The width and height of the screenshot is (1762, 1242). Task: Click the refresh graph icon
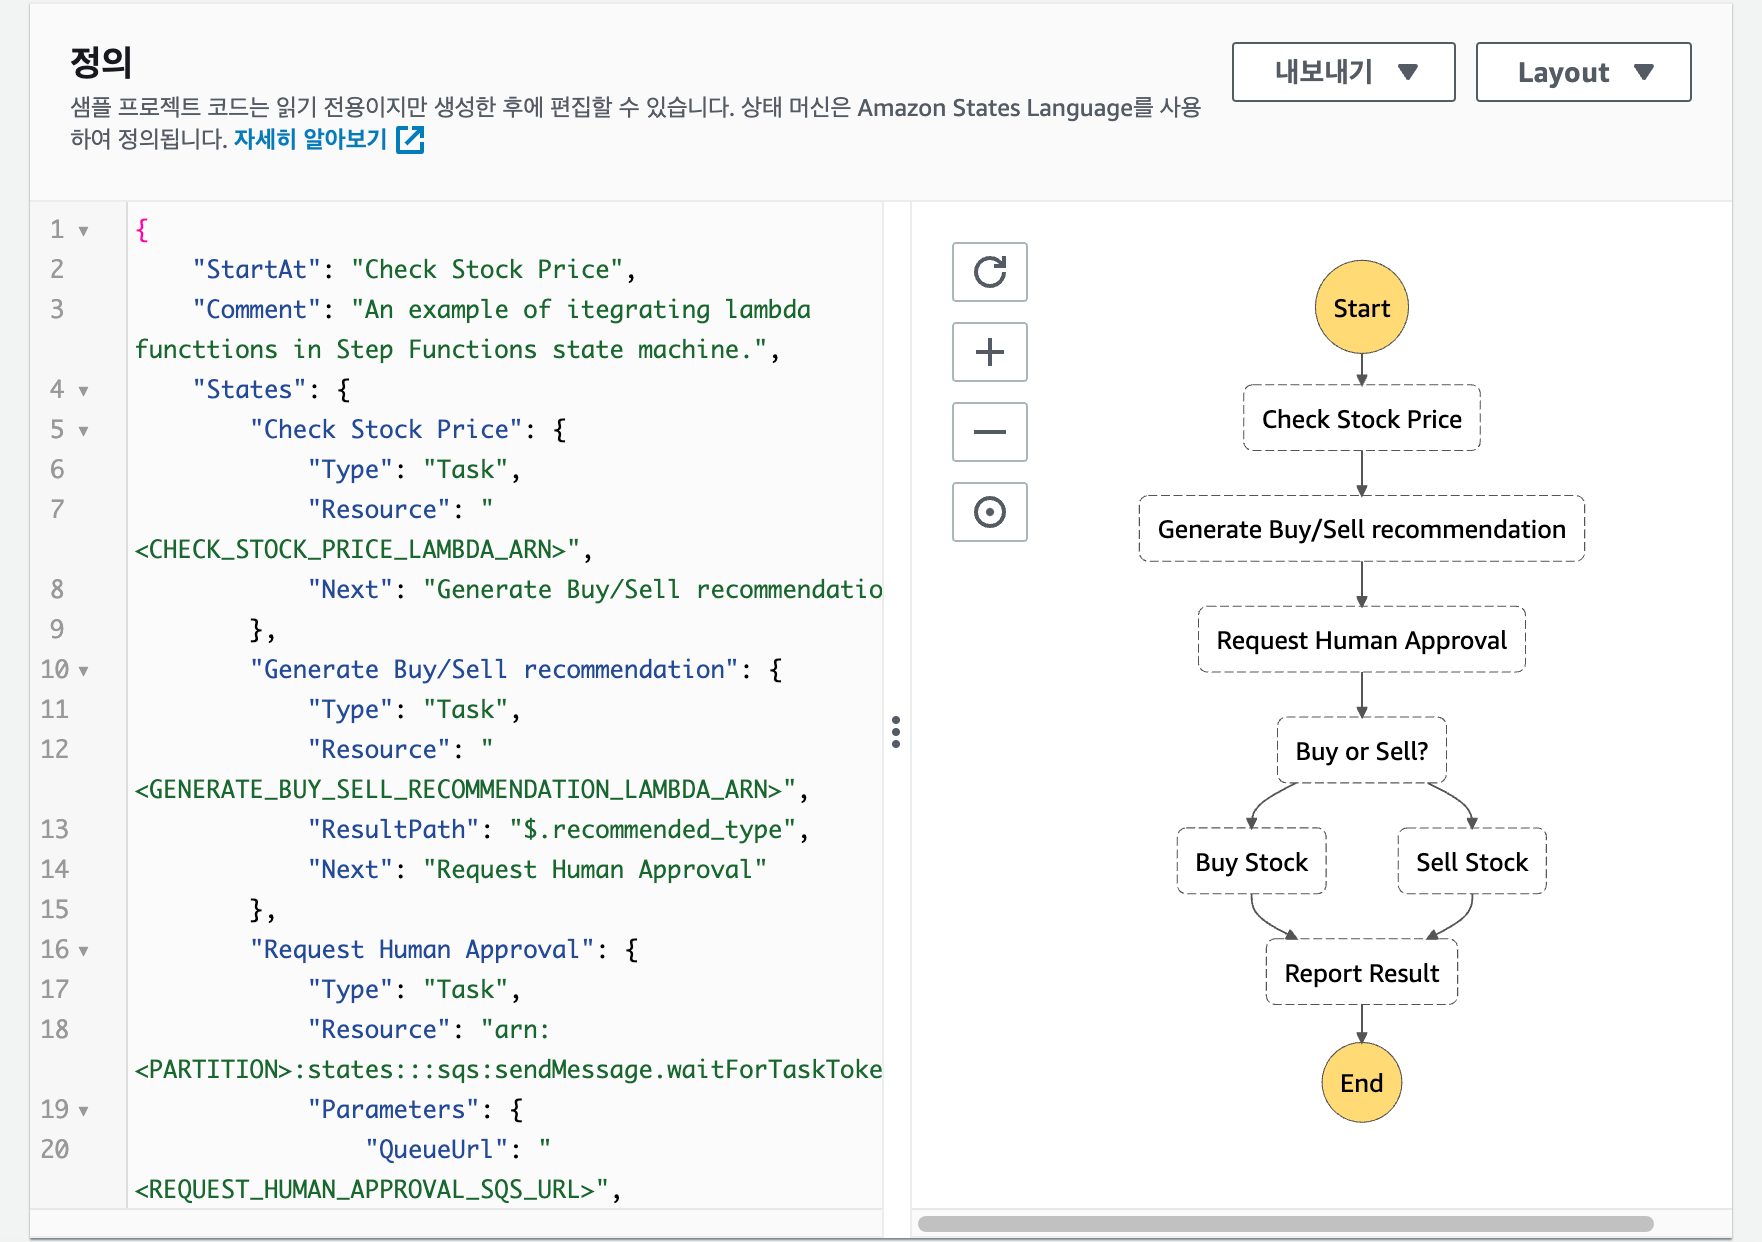[x=989, y=272]
